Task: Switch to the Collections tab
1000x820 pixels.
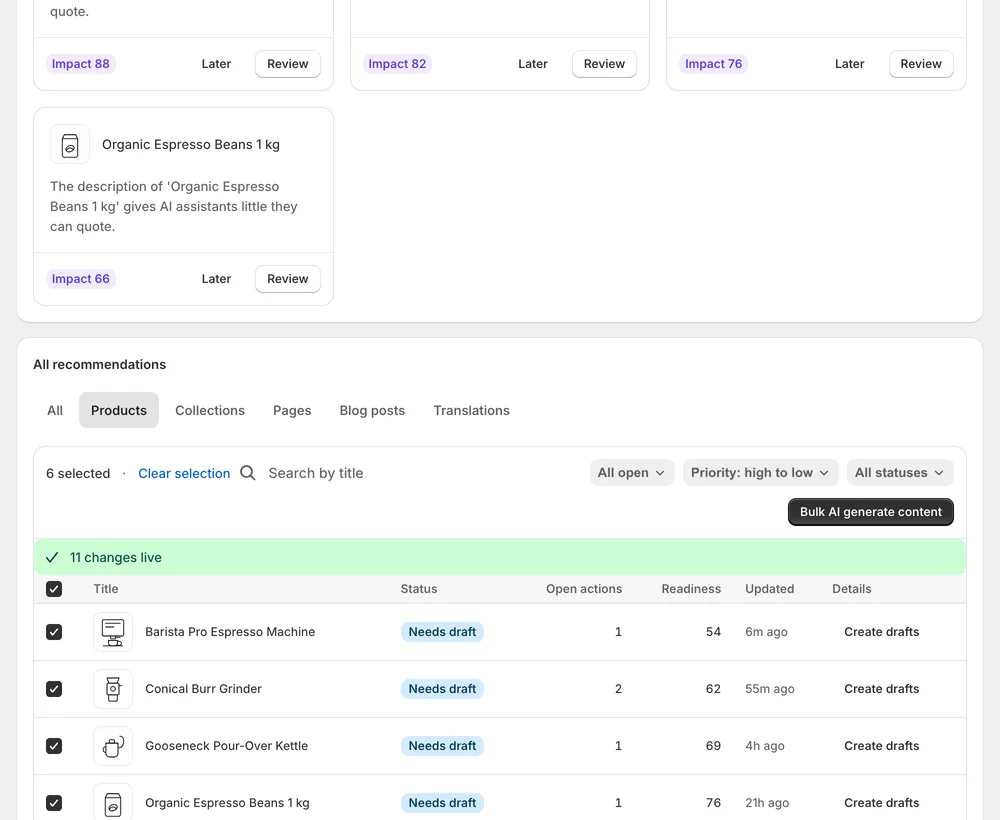Action: tap(210, 410)
